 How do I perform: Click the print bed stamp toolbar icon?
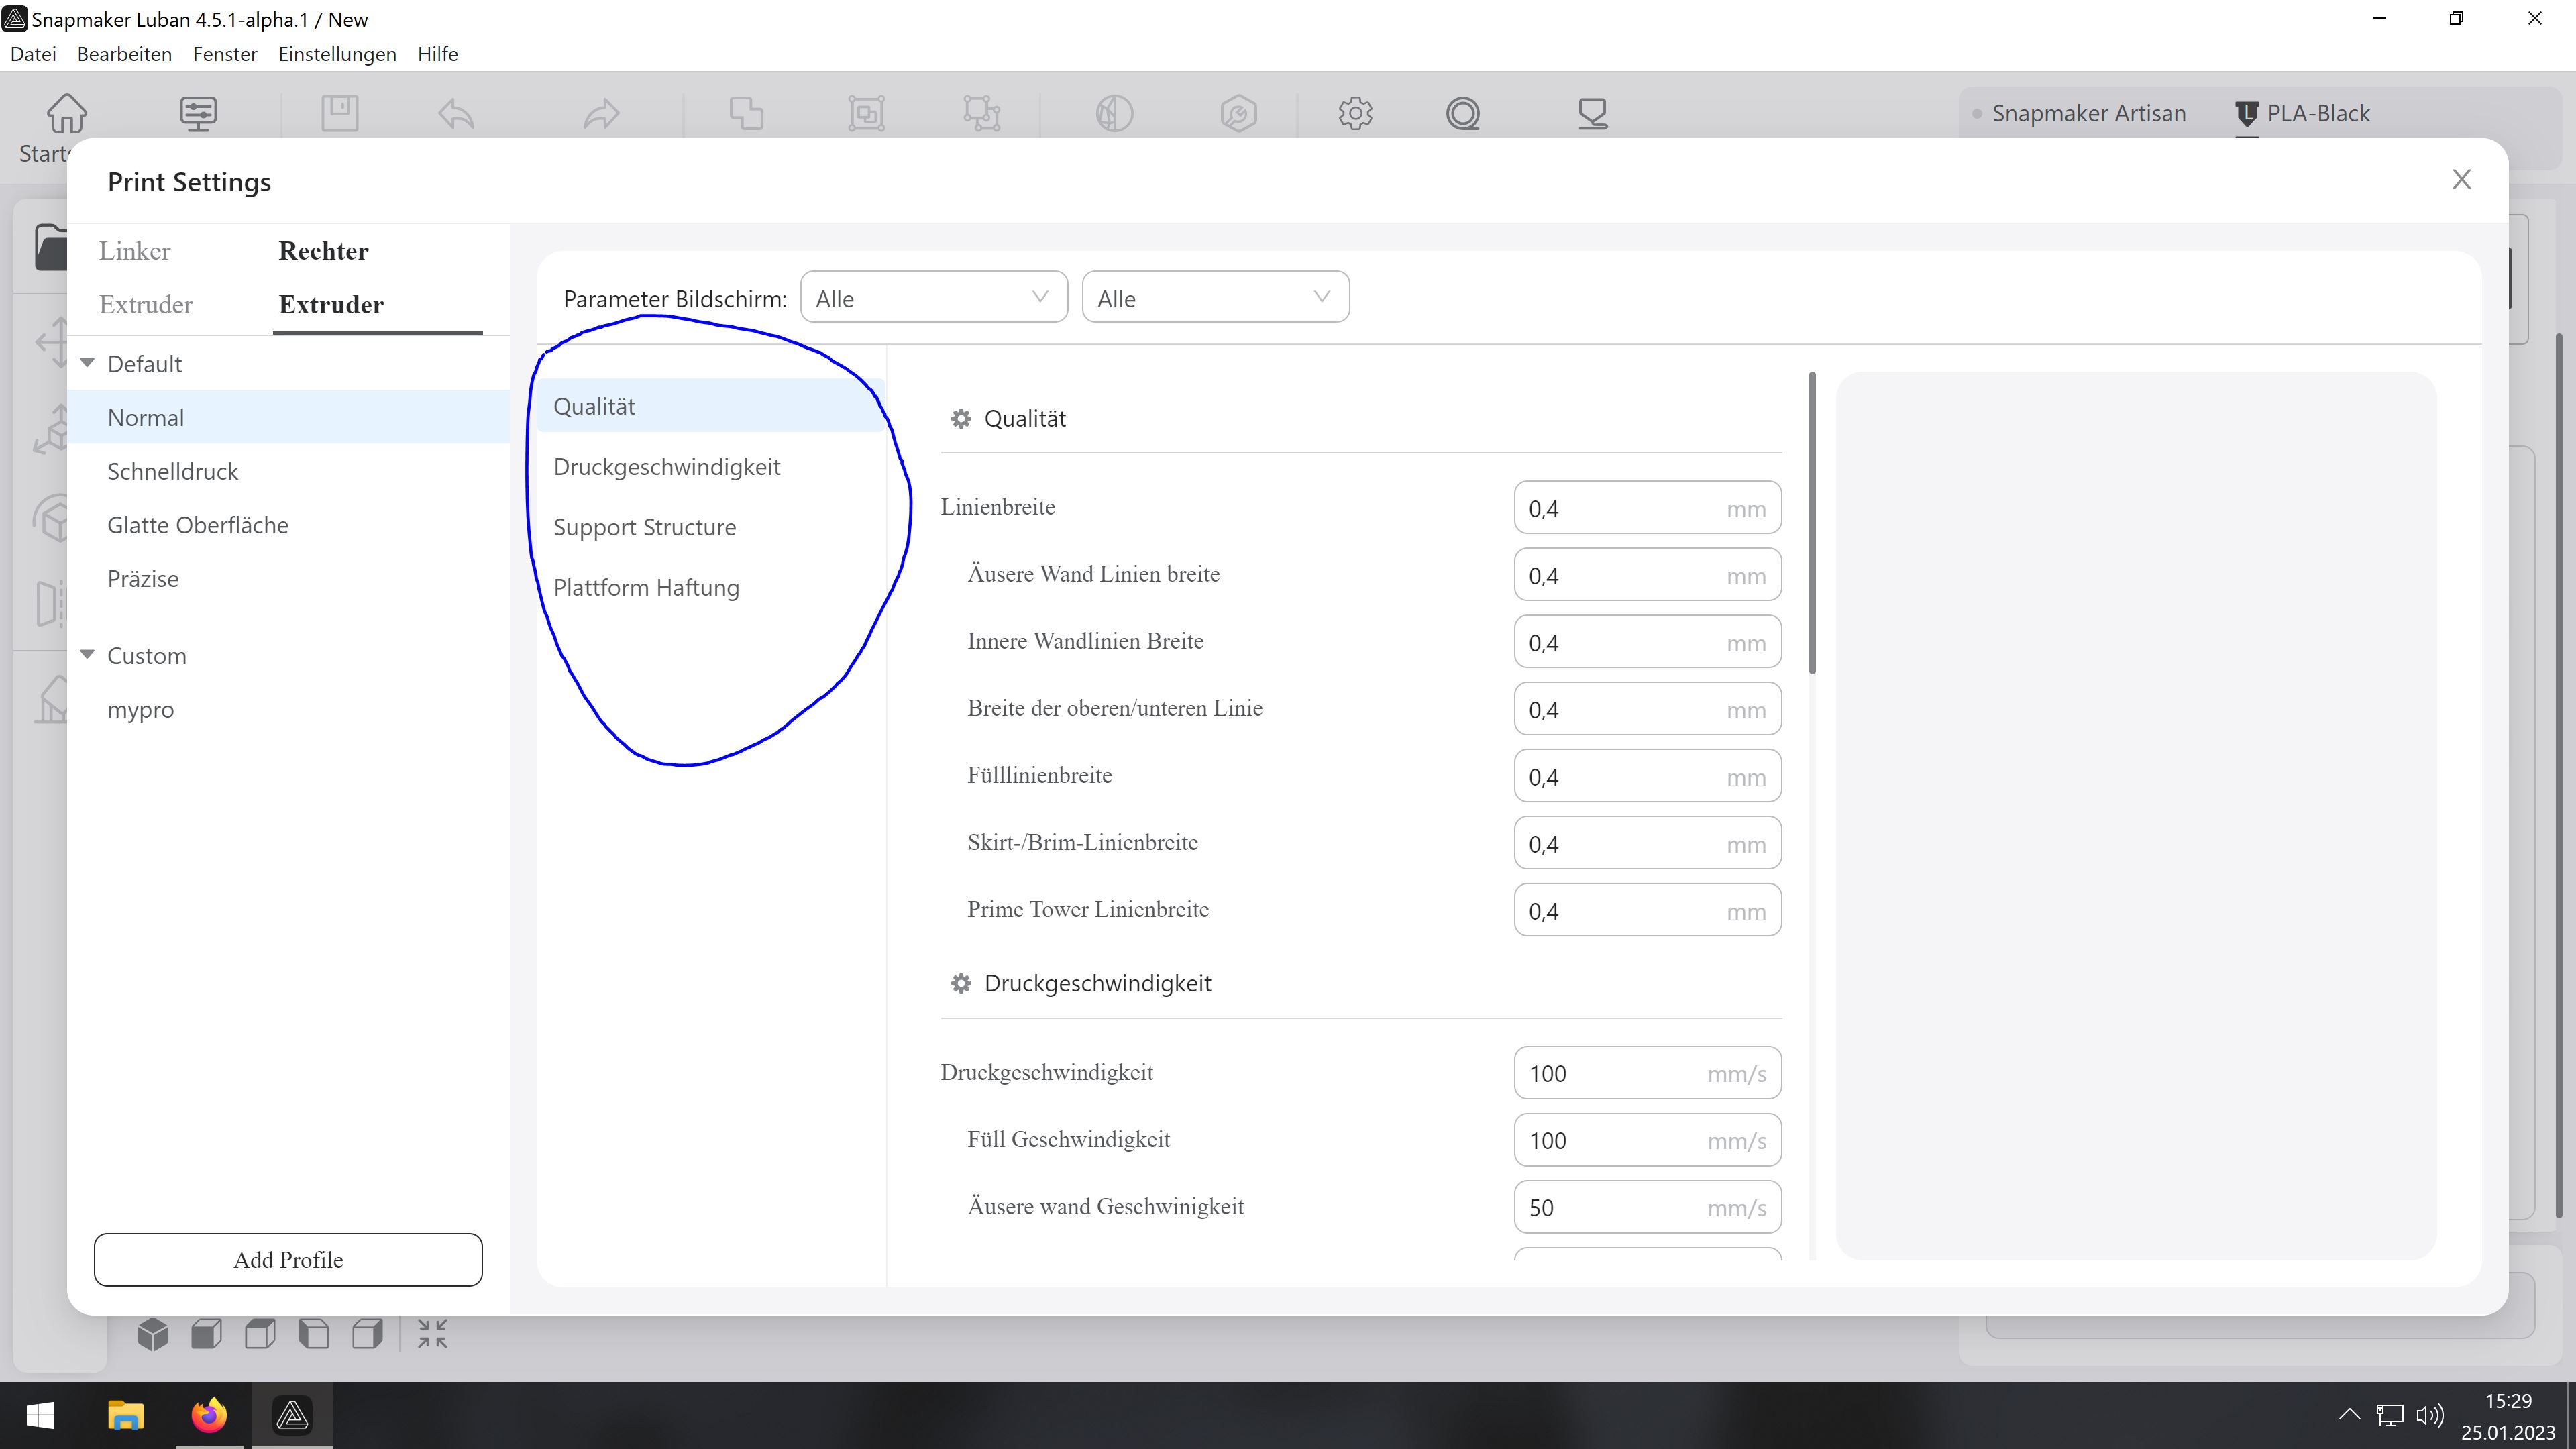tap(1592, 113)
